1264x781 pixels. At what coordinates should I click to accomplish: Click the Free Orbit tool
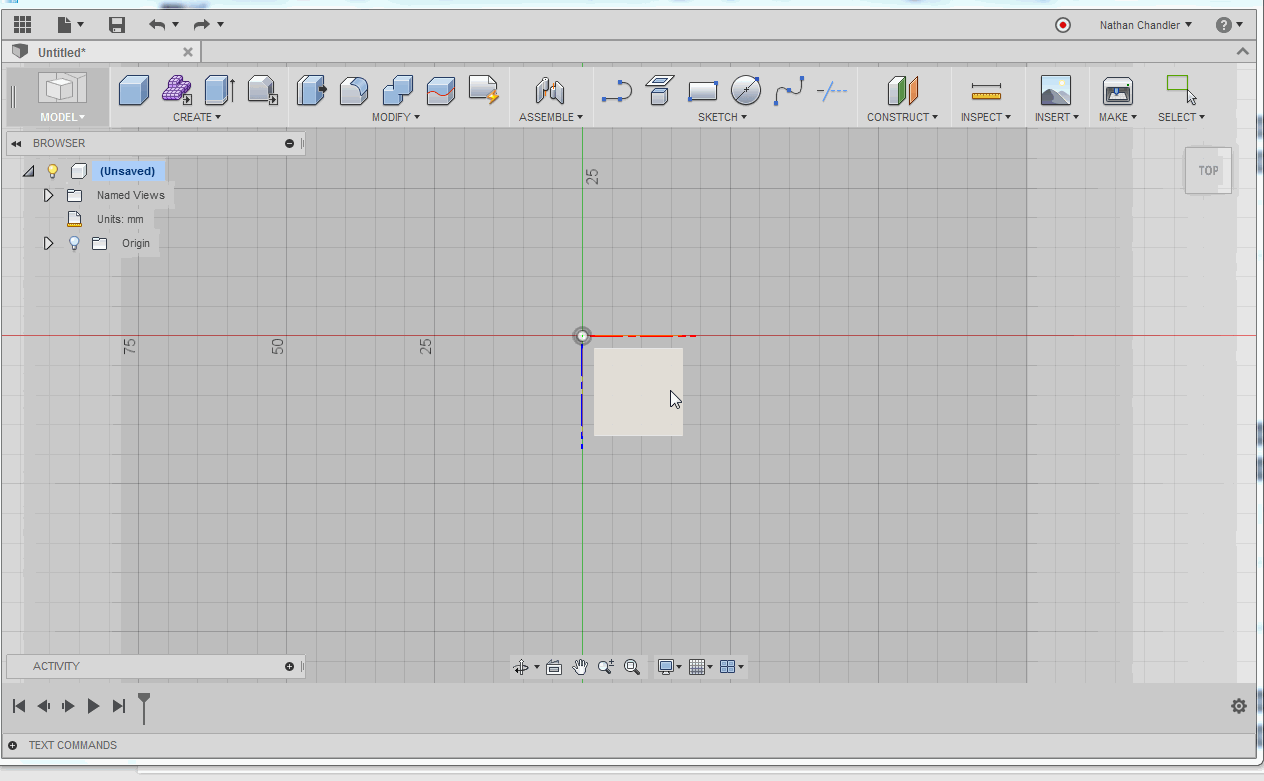coord(521,666)
